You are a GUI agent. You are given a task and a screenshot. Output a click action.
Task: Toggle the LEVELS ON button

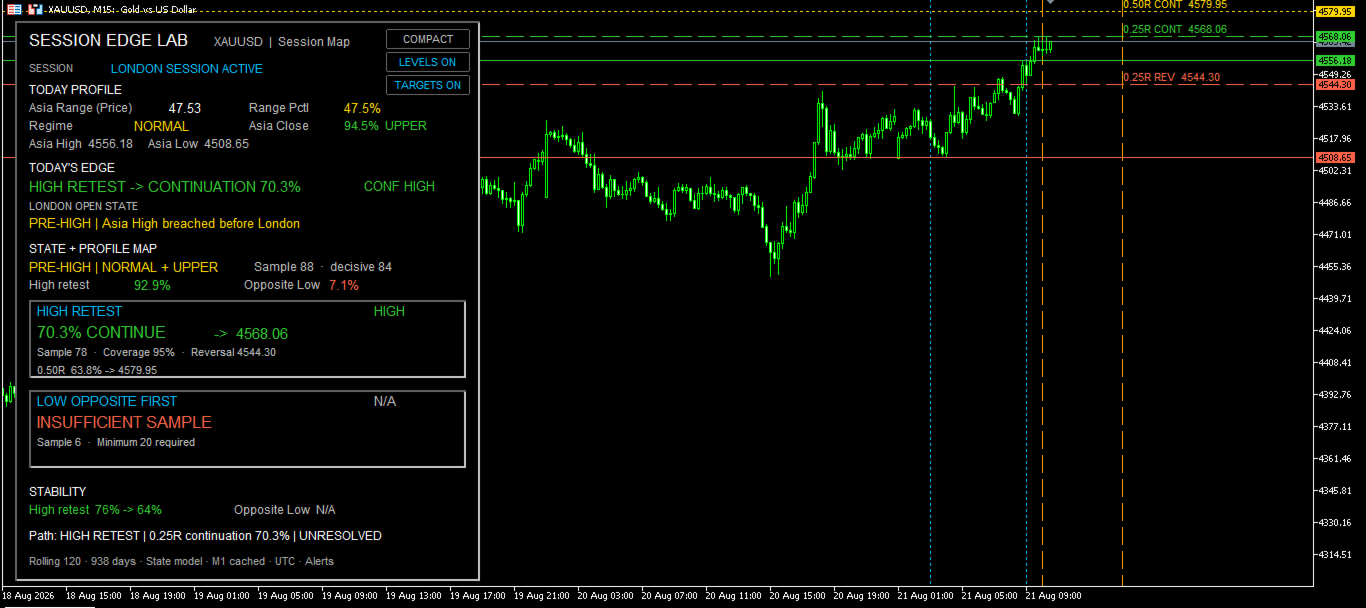click(428, 62)
